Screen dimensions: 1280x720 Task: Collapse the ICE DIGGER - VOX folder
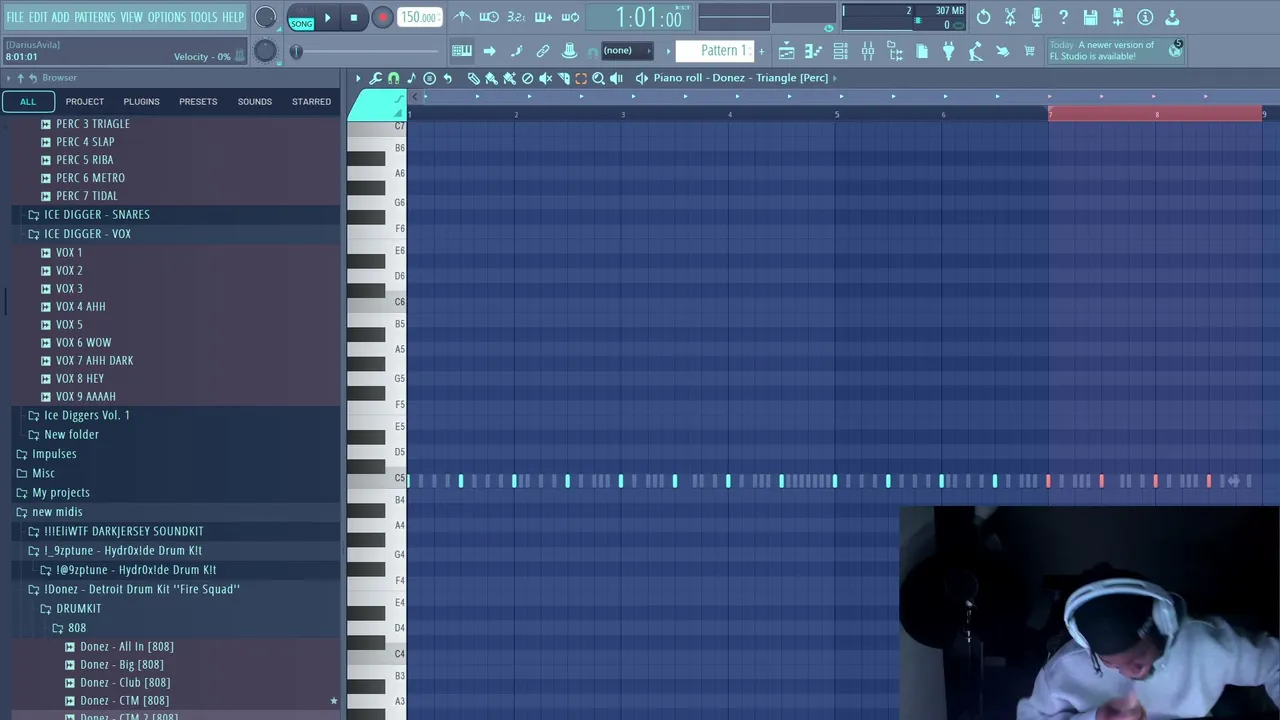[x=87, y=234]
